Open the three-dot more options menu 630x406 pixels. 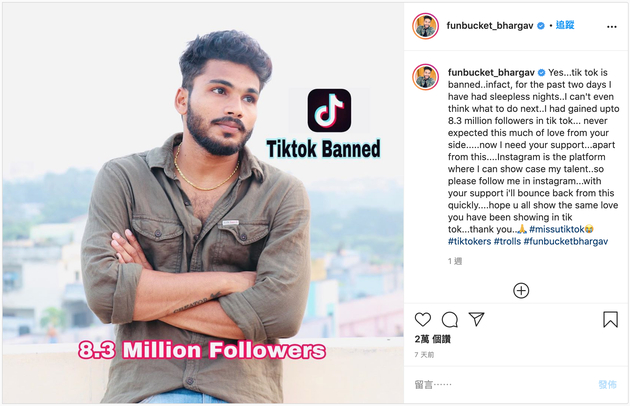point(611,26)
